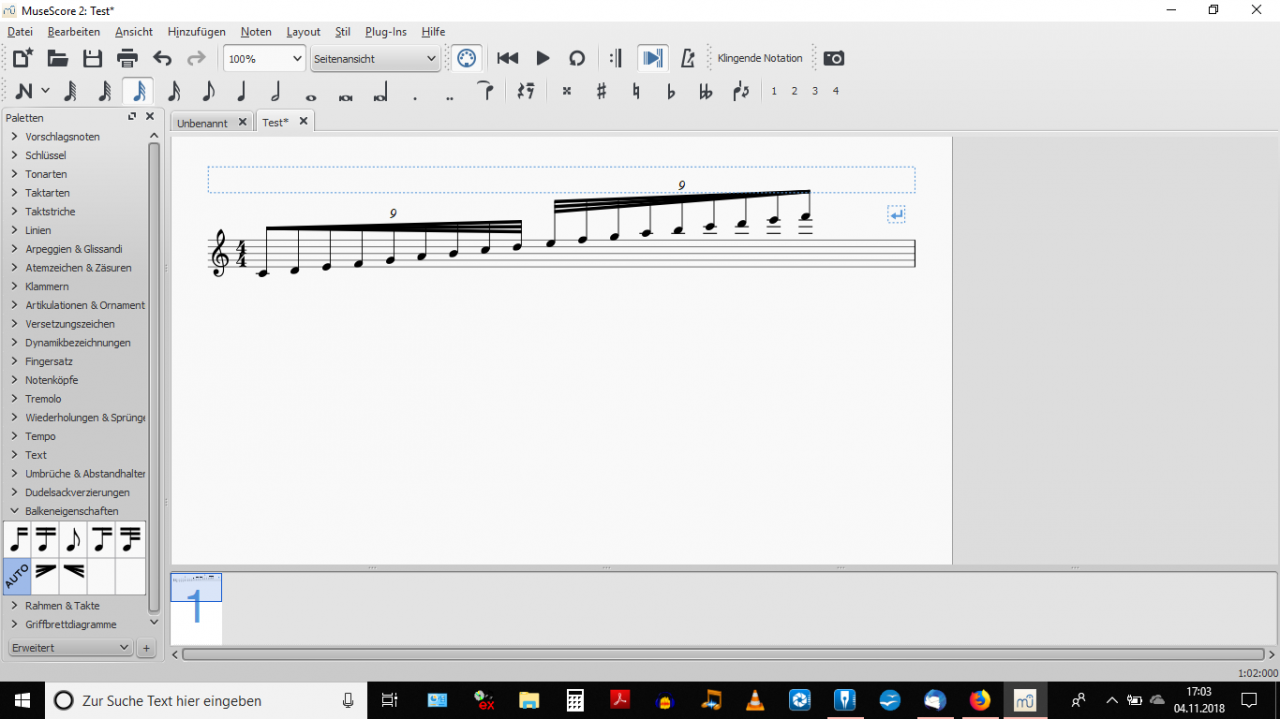
Task: Open the Datei menu
Action: [20, 32]
